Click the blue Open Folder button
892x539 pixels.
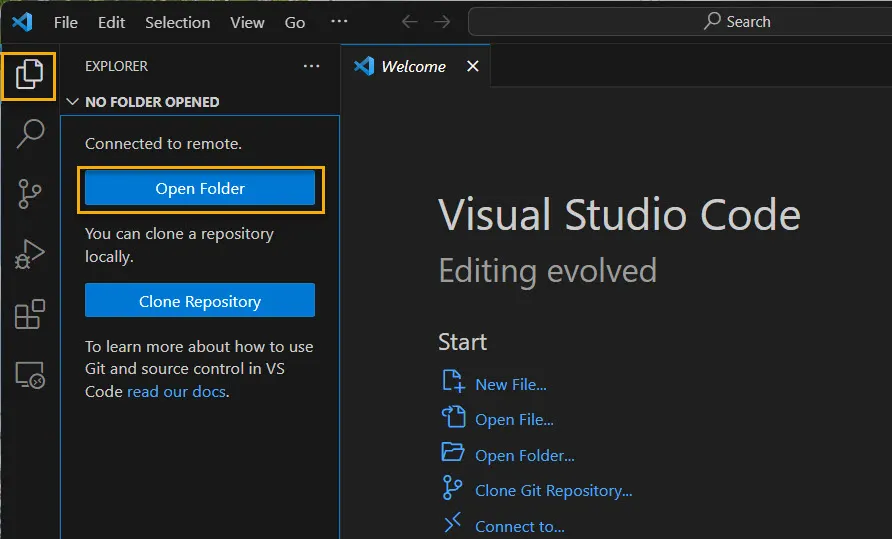[x=200, y=188]
